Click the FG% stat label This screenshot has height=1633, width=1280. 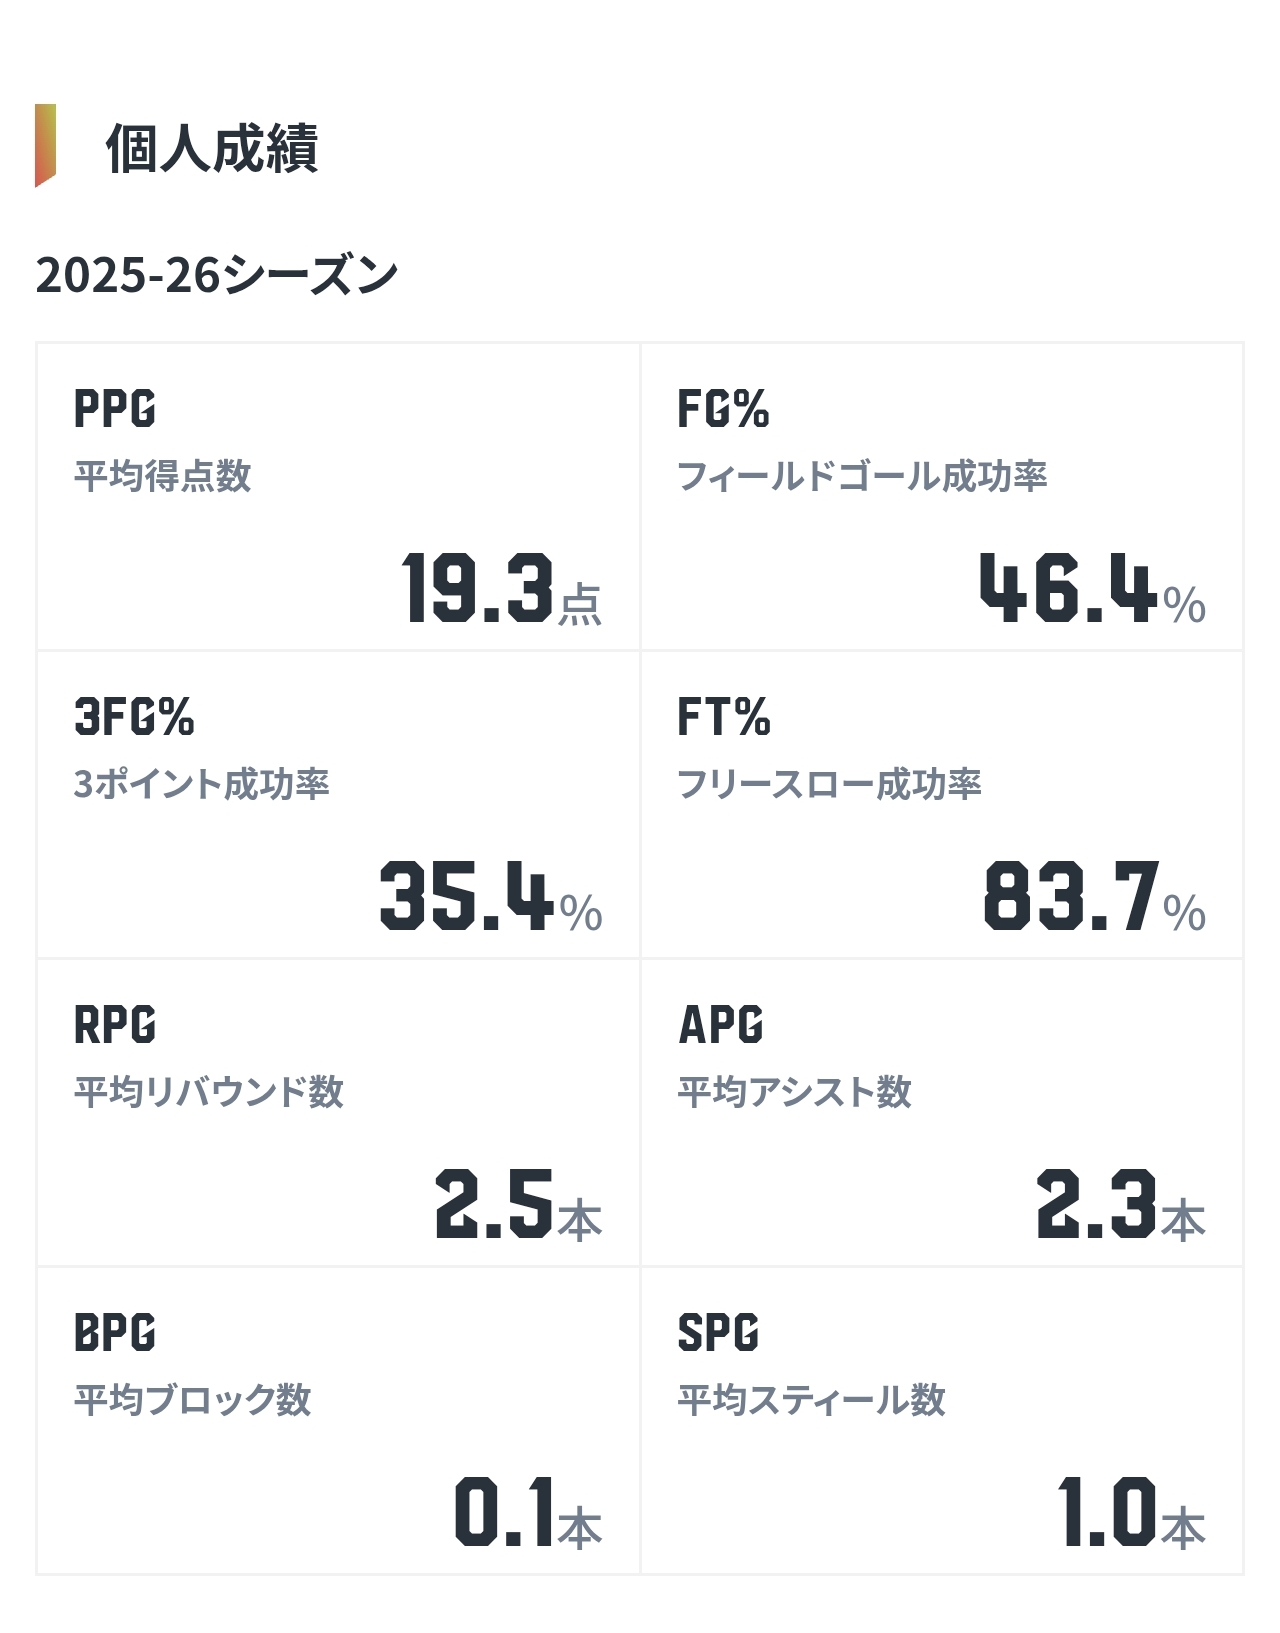pos(723,409)
